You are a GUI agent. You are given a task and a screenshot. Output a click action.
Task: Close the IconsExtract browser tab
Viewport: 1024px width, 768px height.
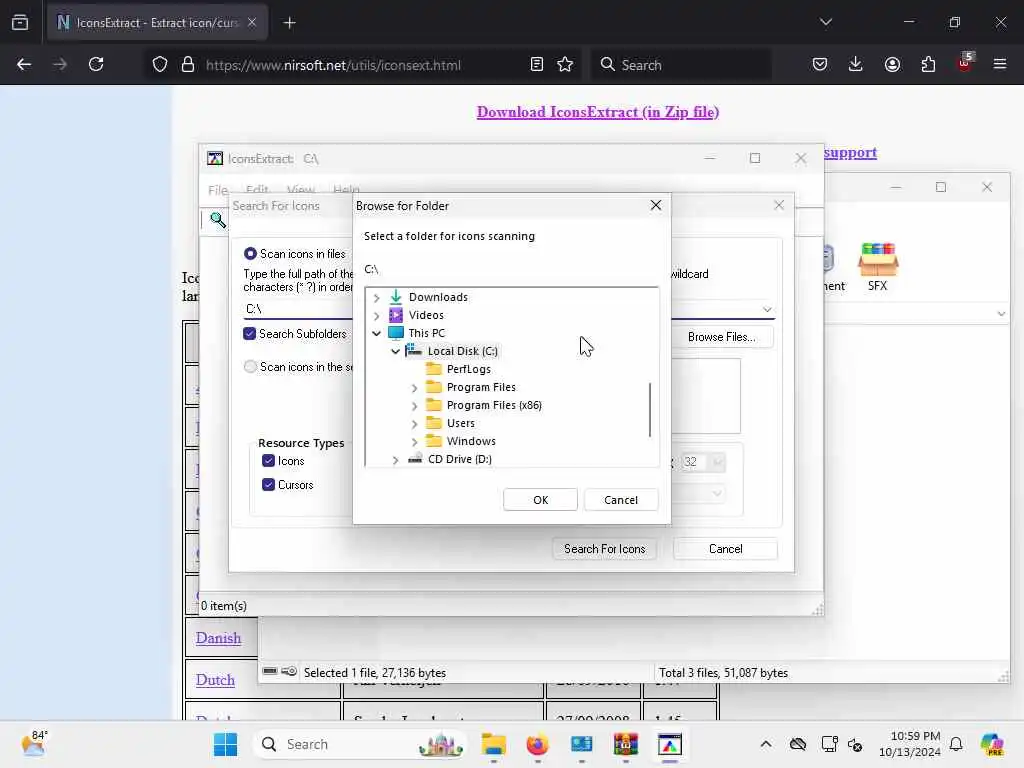252,23
